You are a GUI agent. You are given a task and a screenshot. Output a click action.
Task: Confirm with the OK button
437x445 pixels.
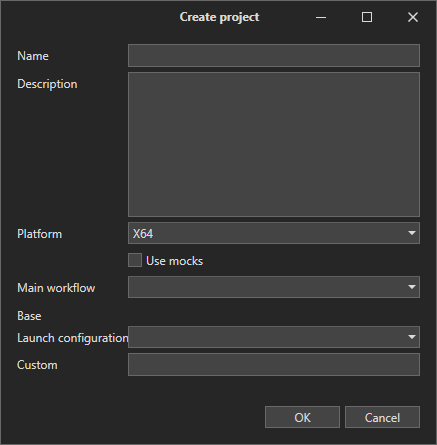(302, 417)
